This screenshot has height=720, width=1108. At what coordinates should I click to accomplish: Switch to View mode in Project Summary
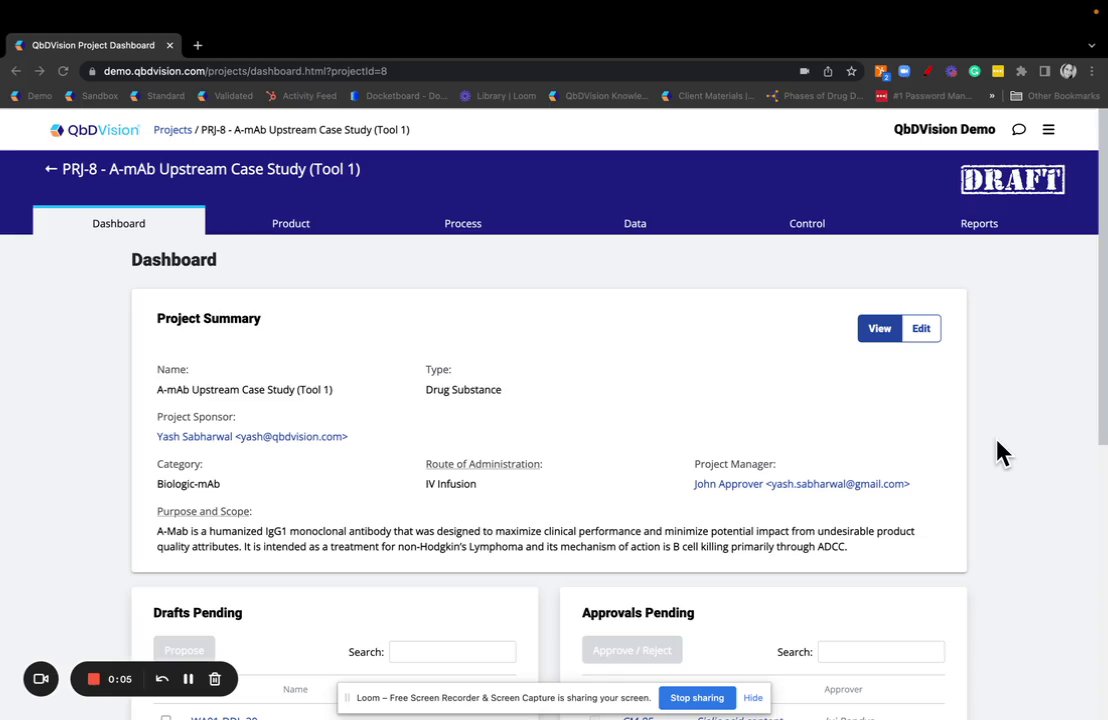coord(880,329)
